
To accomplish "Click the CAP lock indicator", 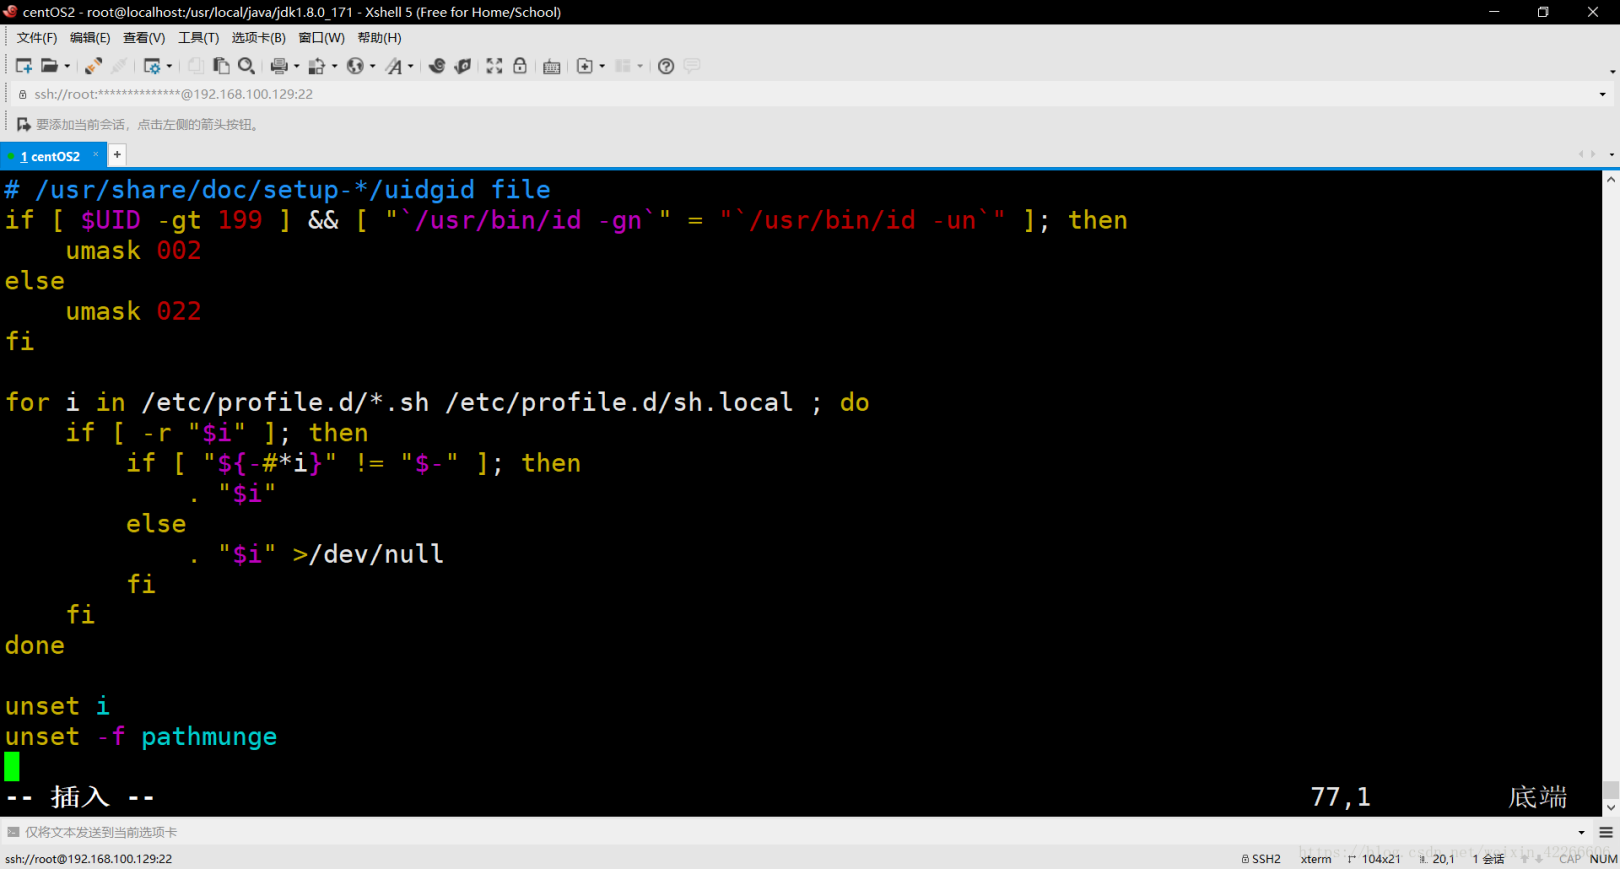I will point(1570,859).
